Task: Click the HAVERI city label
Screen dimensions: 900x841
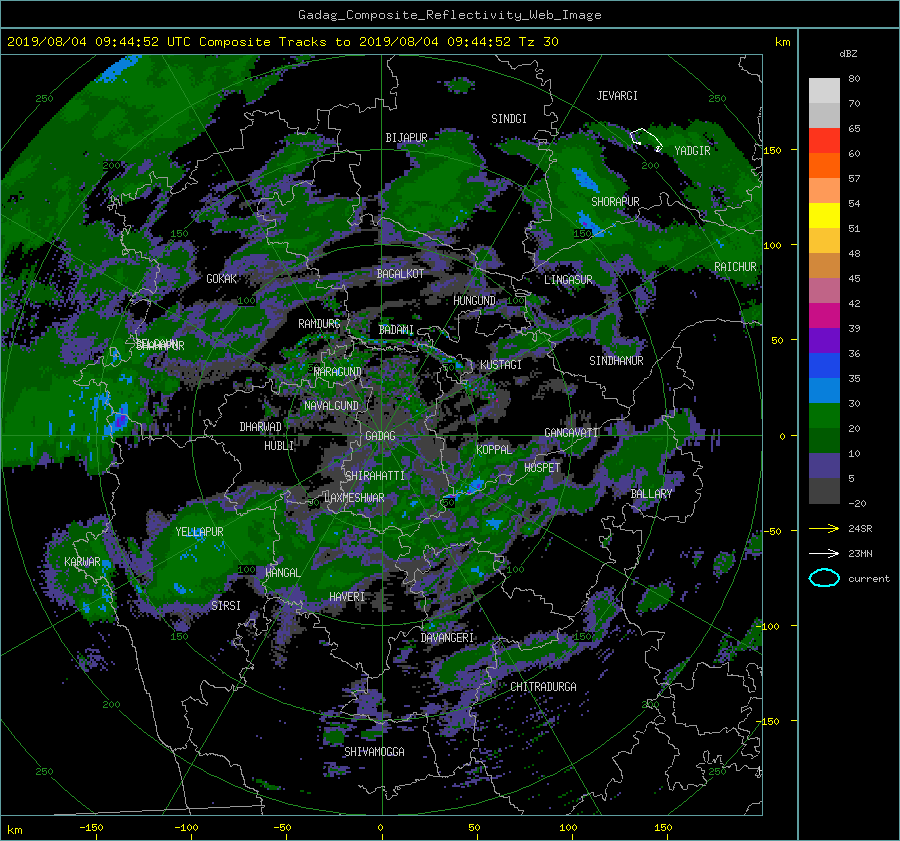Action: click(x=347, y=597)
